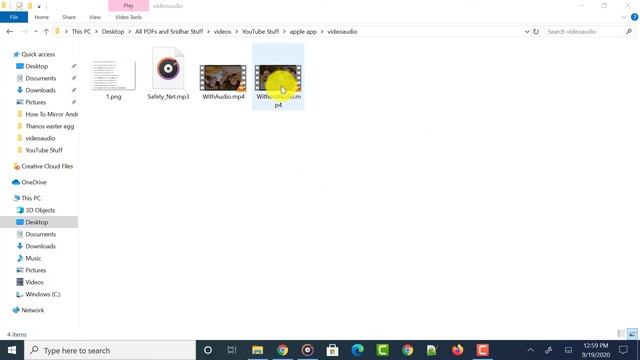The width and height of the screenshot is (640, 360).
Task: Open pinned Downloads under Quick access
Action: point(40,90)
